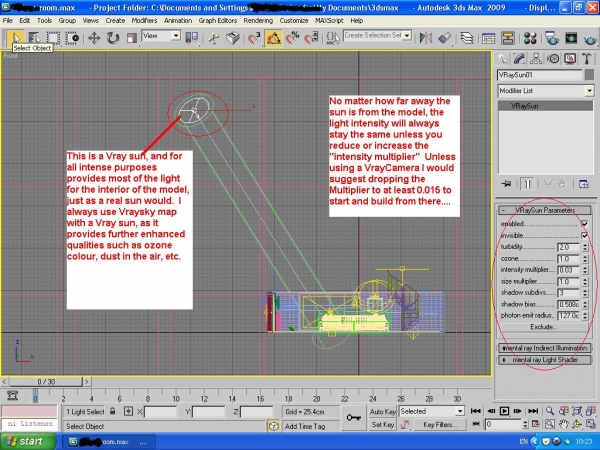
Task: Open the Key Filters... dialog
Action: [x=440, y=425]
